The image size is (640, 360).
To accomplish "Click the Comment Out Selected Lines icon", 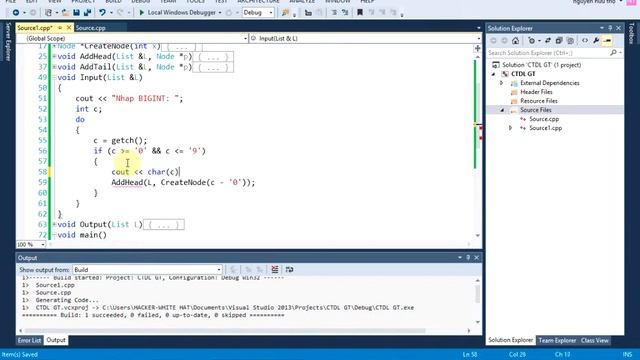I will tap(334, 13).
